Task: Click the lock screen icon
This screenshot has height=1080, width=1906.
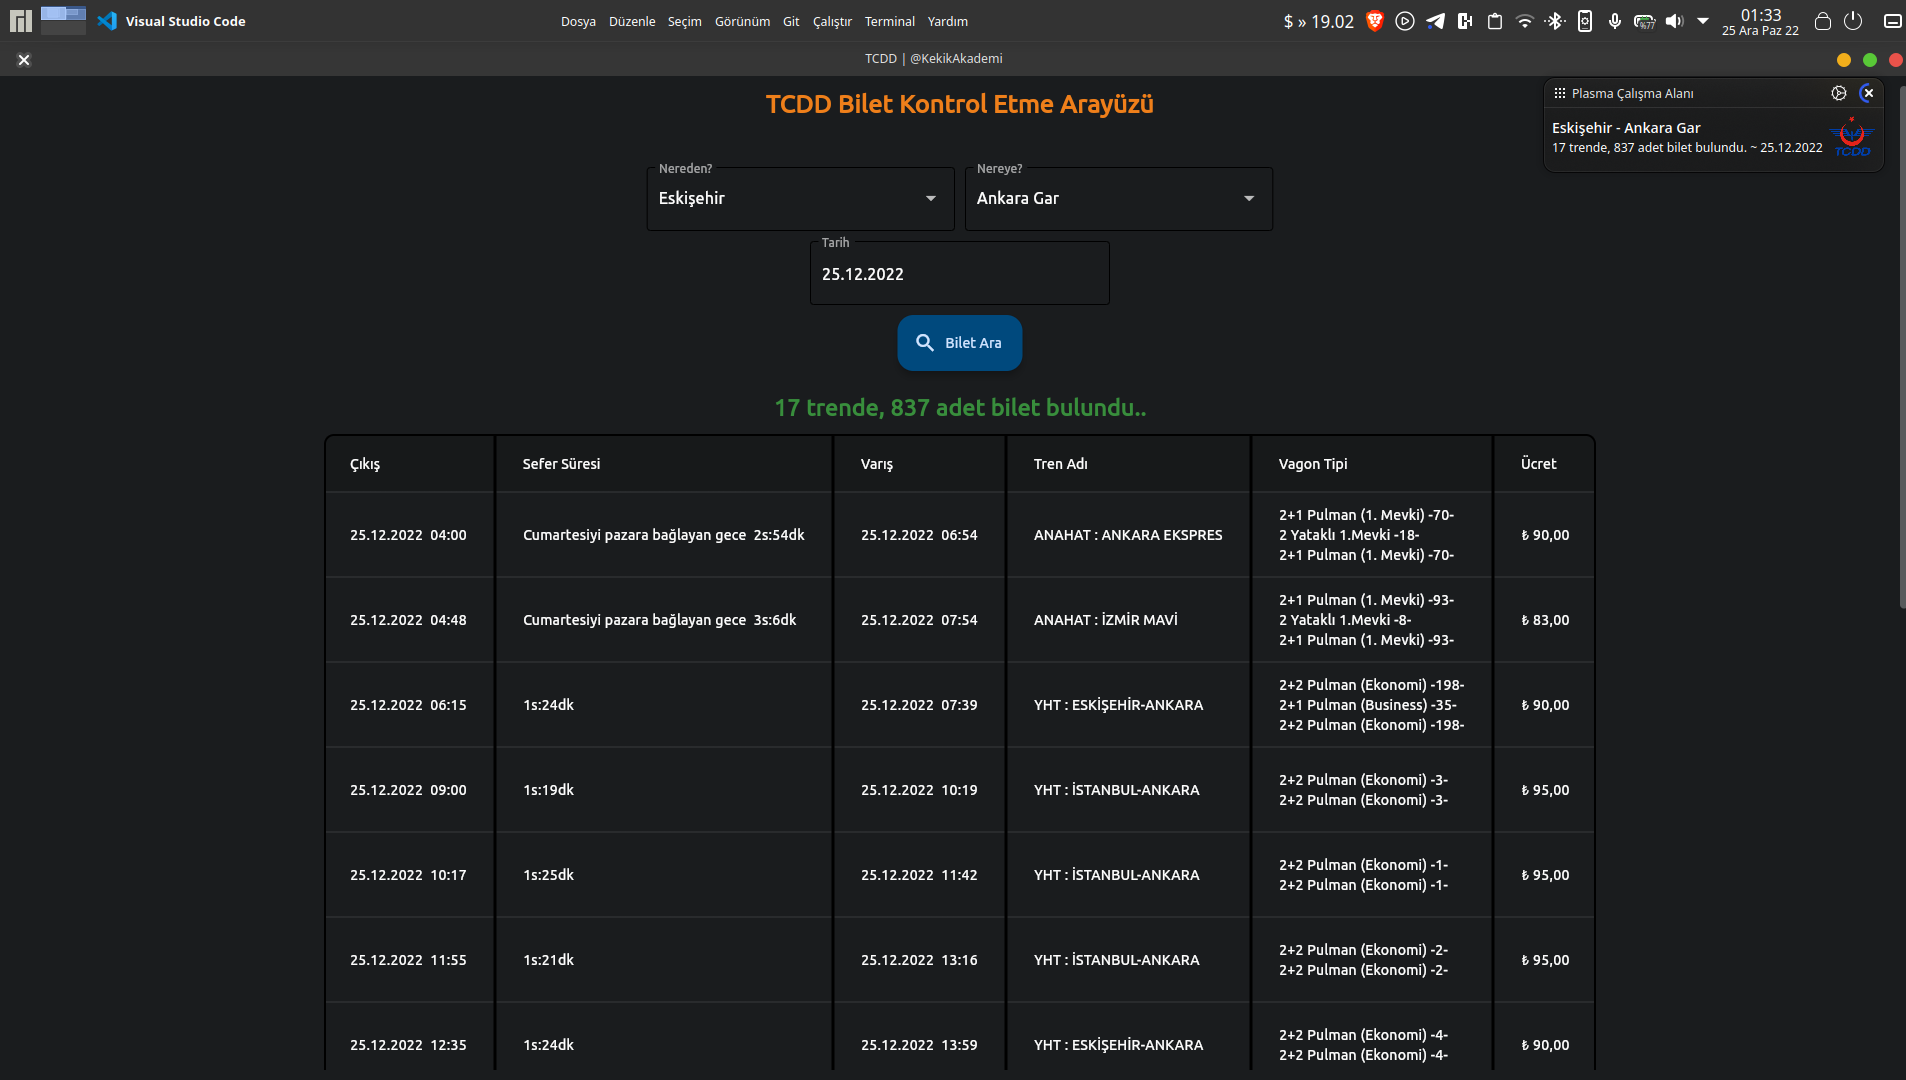Action: click(1823, 21)
